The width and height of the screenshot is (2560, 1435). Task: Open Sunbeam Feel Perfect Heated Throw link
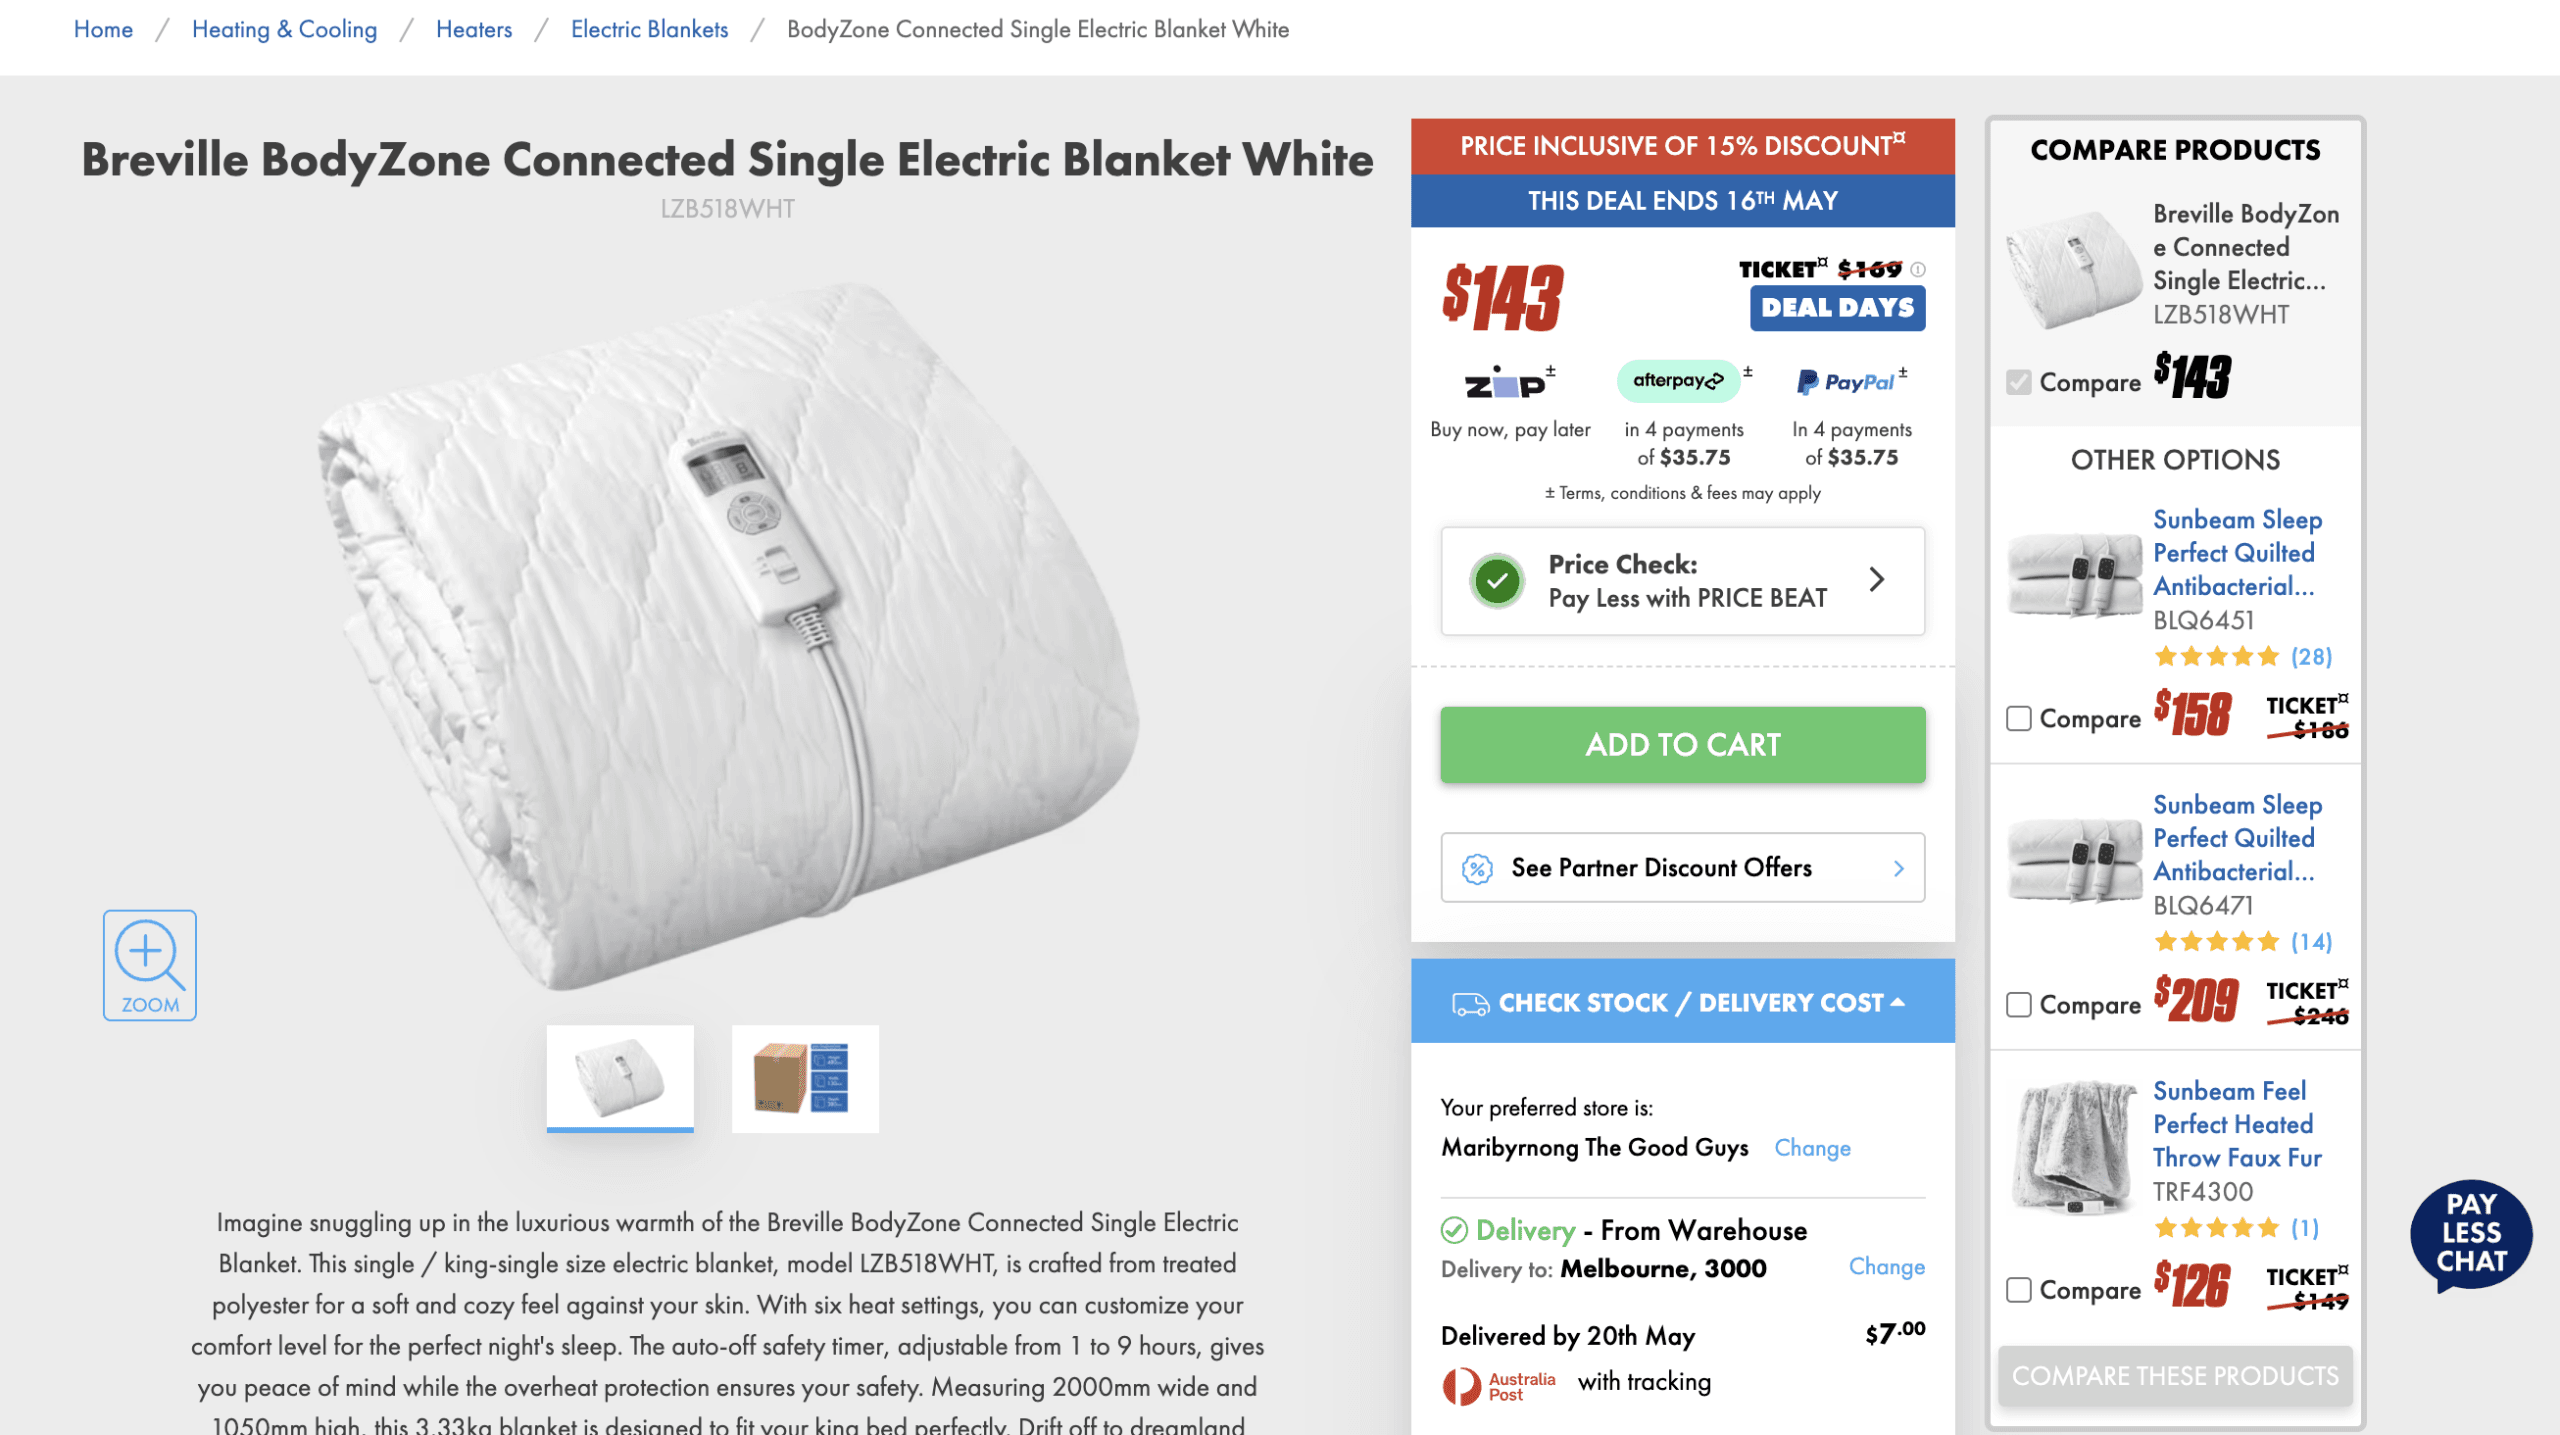[x=2237, y=1124]
